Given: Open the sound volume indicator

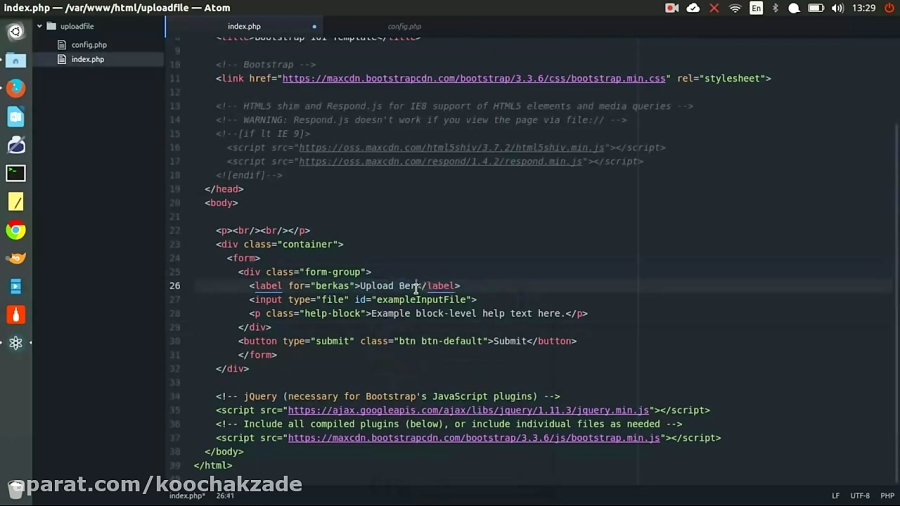Looking at the screenshot, I should coord(837,8).
